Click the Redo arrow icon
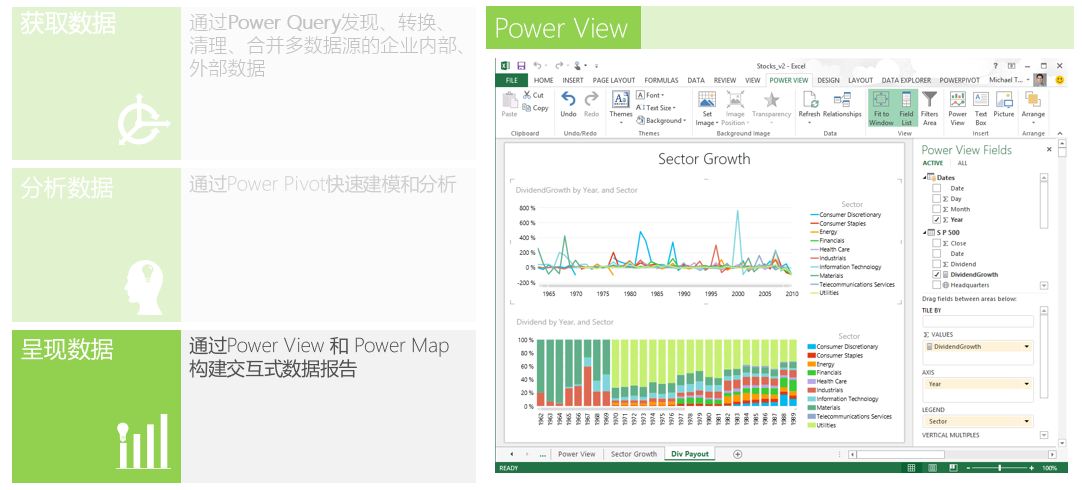This screenshot has width=1082, height=490. pos(591,99)
